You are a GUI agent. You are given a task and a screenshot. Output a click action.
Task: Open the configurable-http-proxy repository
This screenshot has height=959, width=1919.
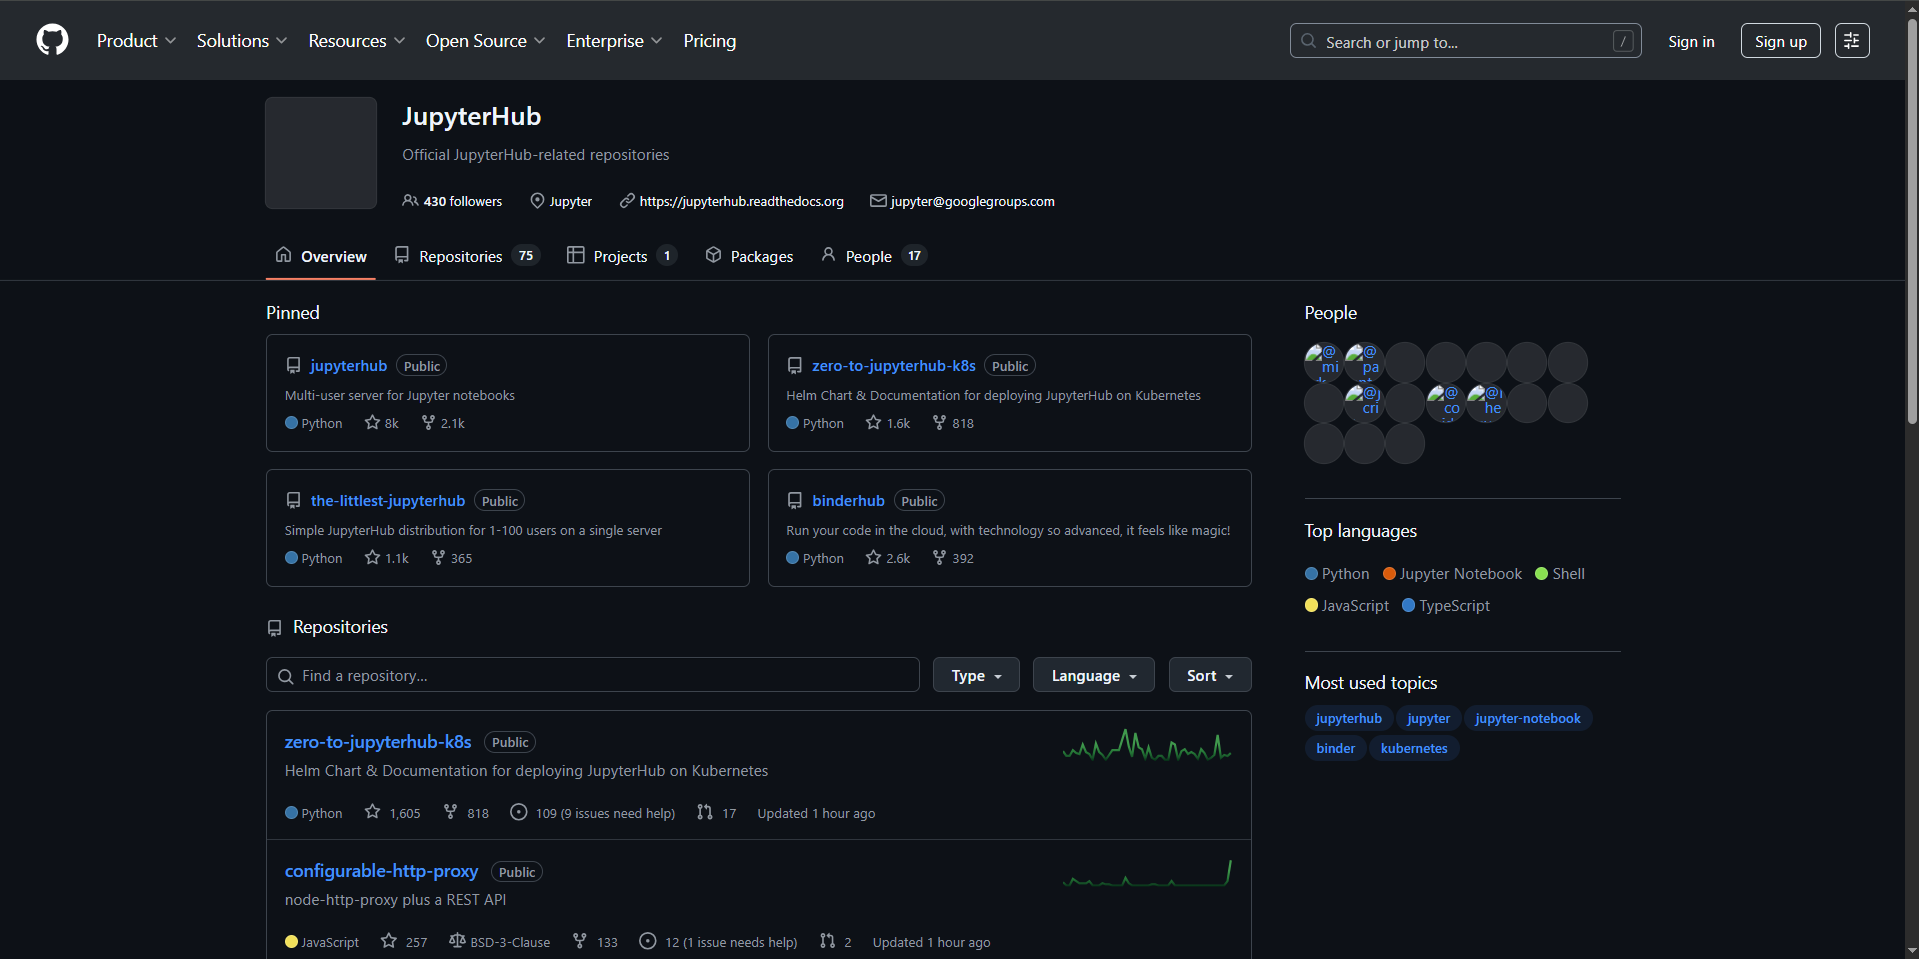pyautogui.click(x=381, y=871)
